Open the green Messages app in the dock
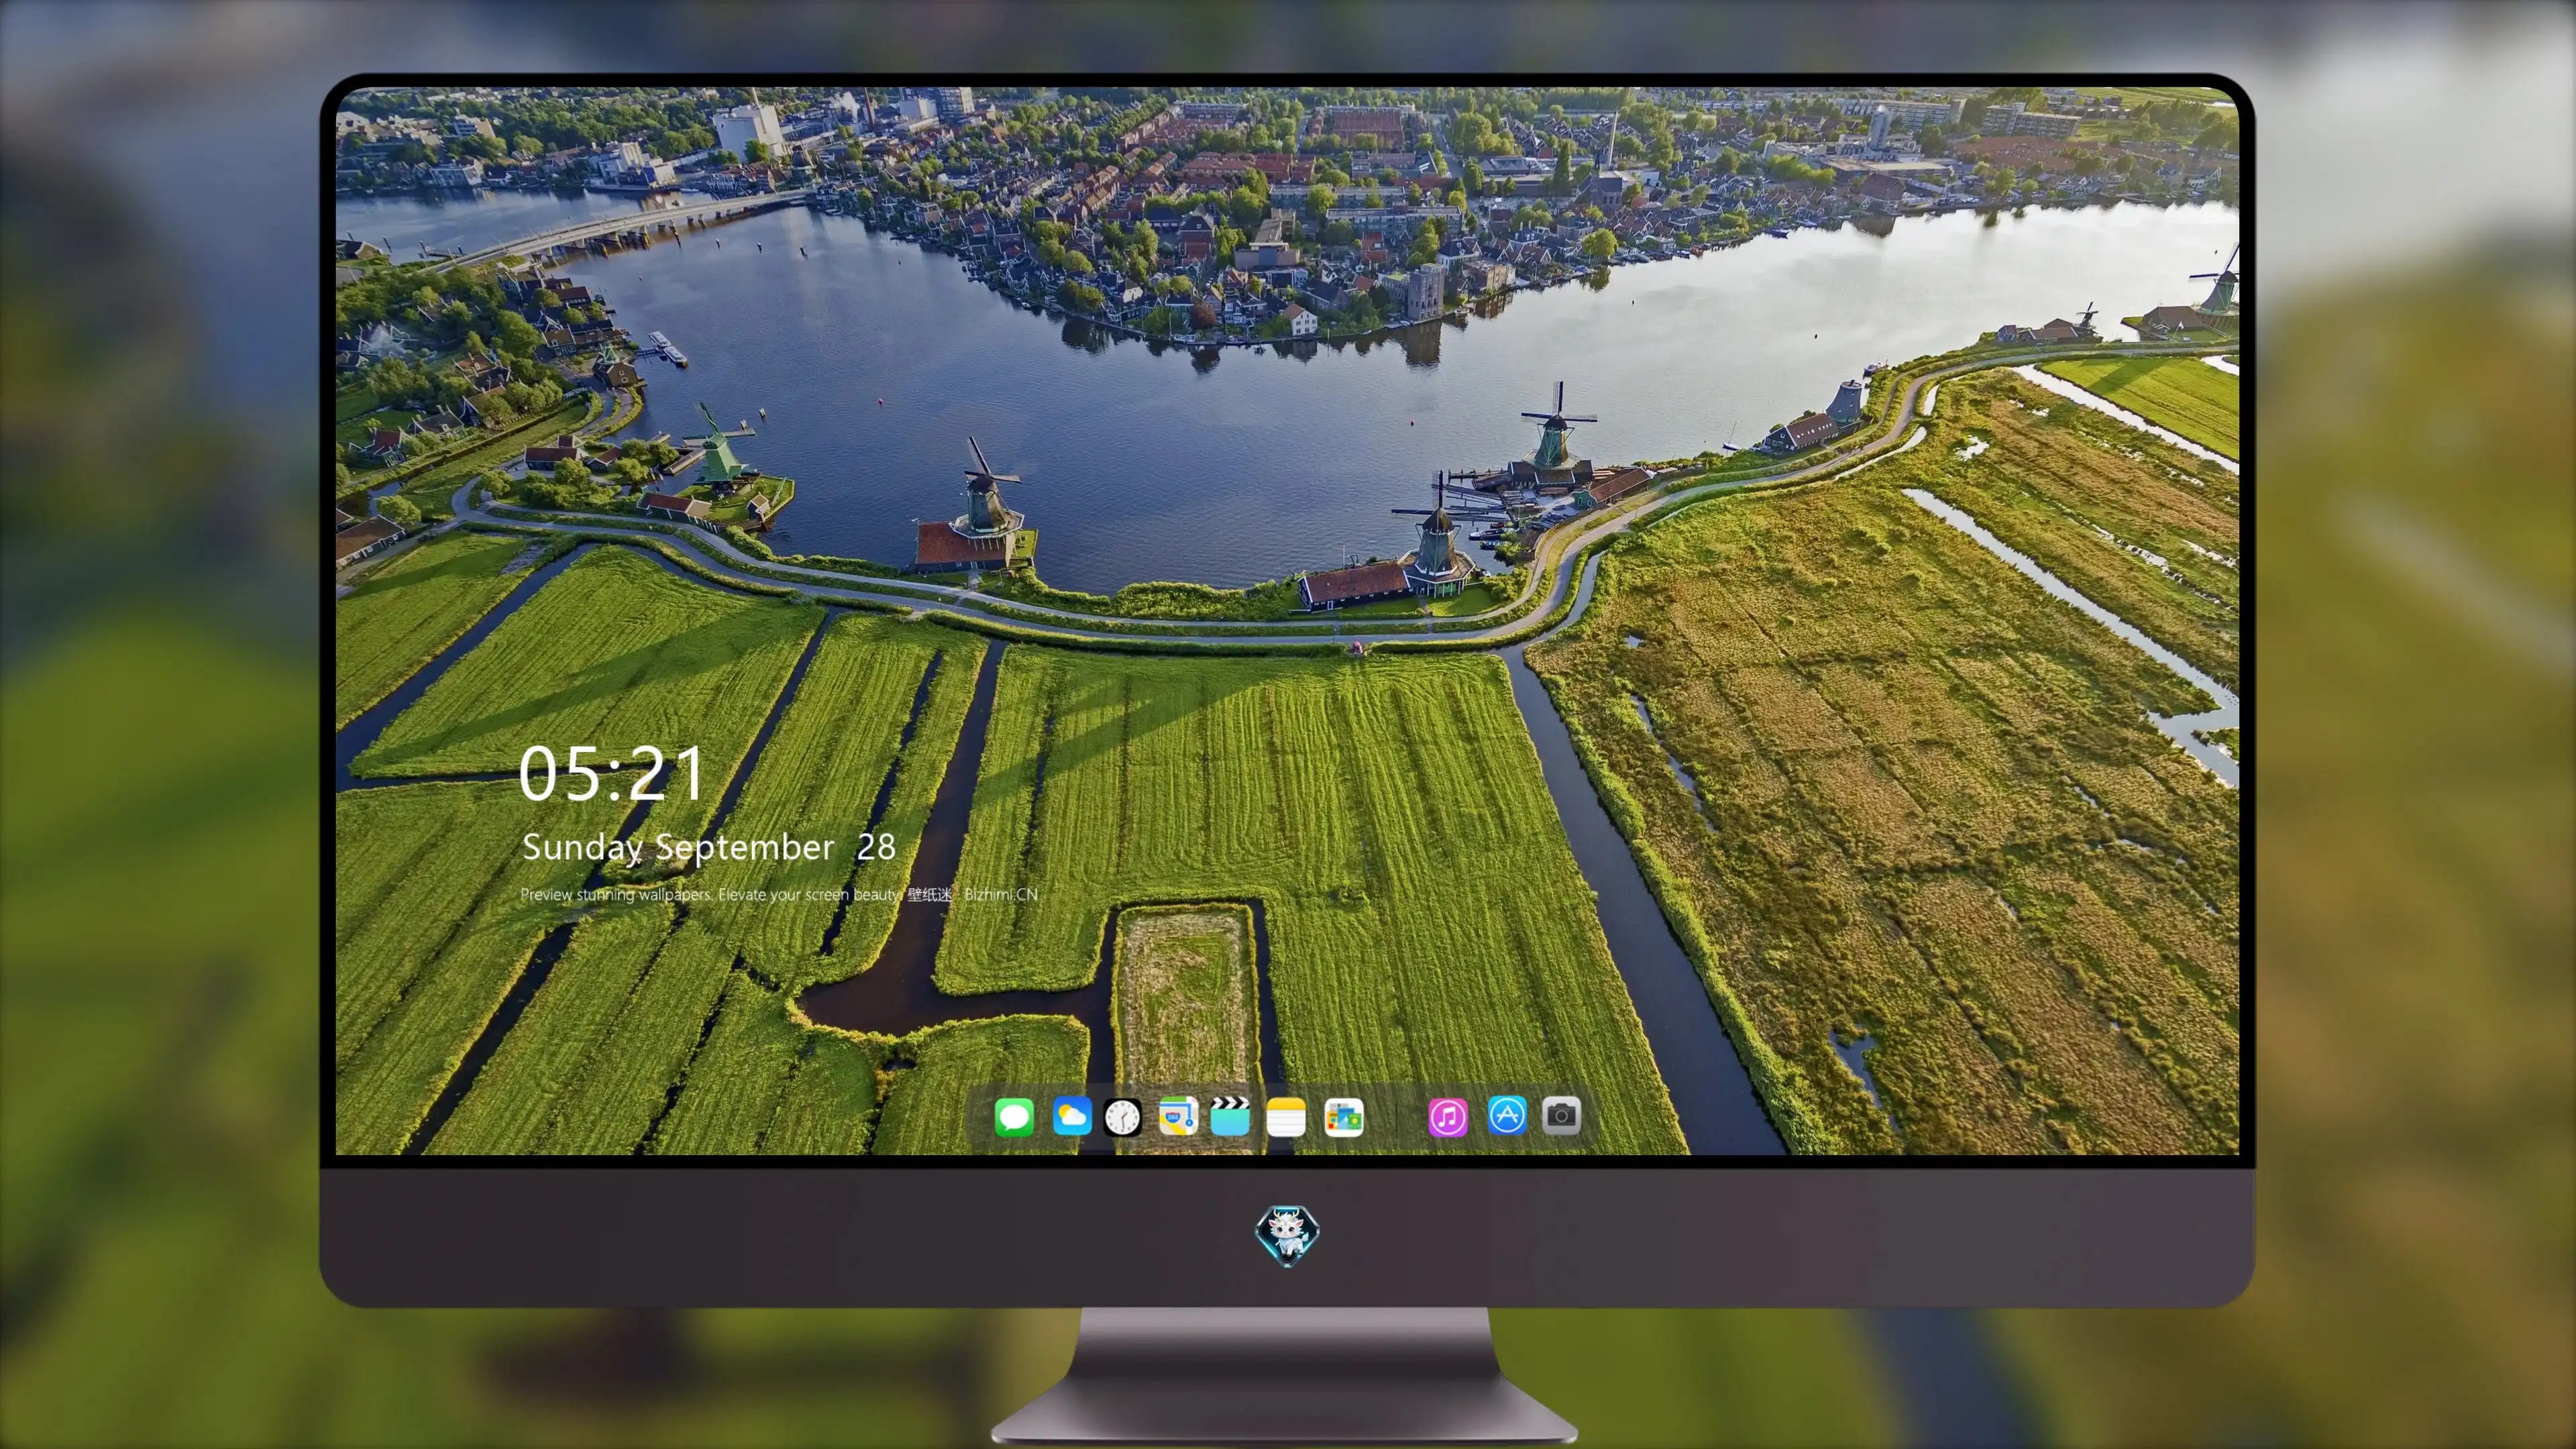 coord(1014,1116)
